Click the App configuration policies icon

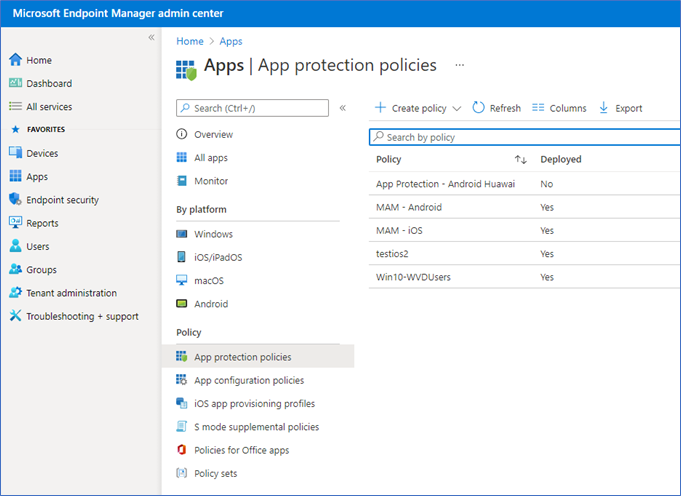coord(182,380)
